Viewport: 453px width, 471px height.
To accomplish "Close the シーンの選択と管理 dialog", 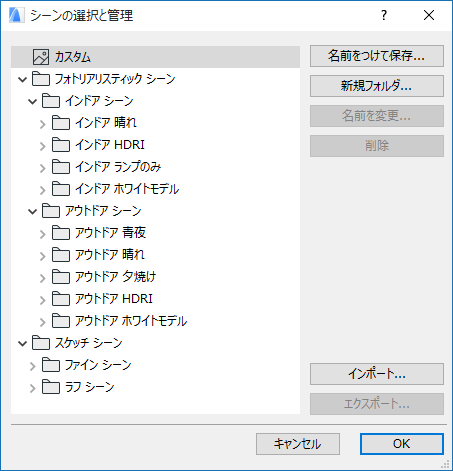I will click(x=429, y=15).
